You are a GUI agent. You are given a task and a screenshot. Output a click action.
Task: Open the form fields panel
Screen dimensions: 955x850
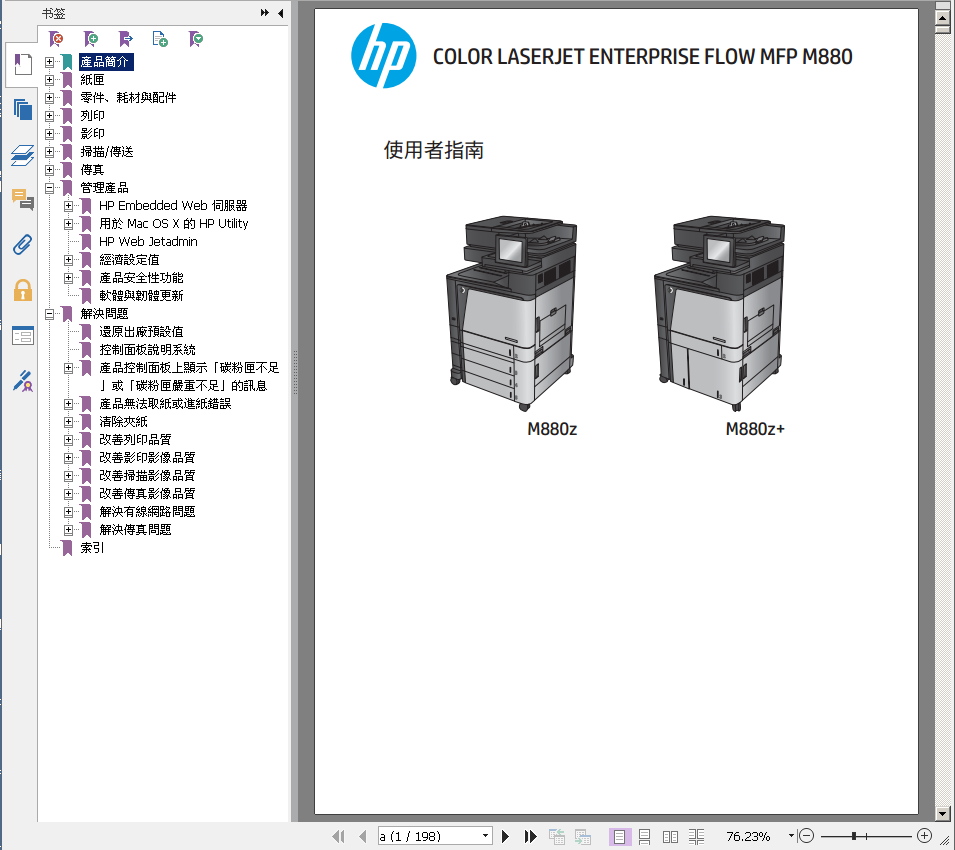(x=23, y=335)
